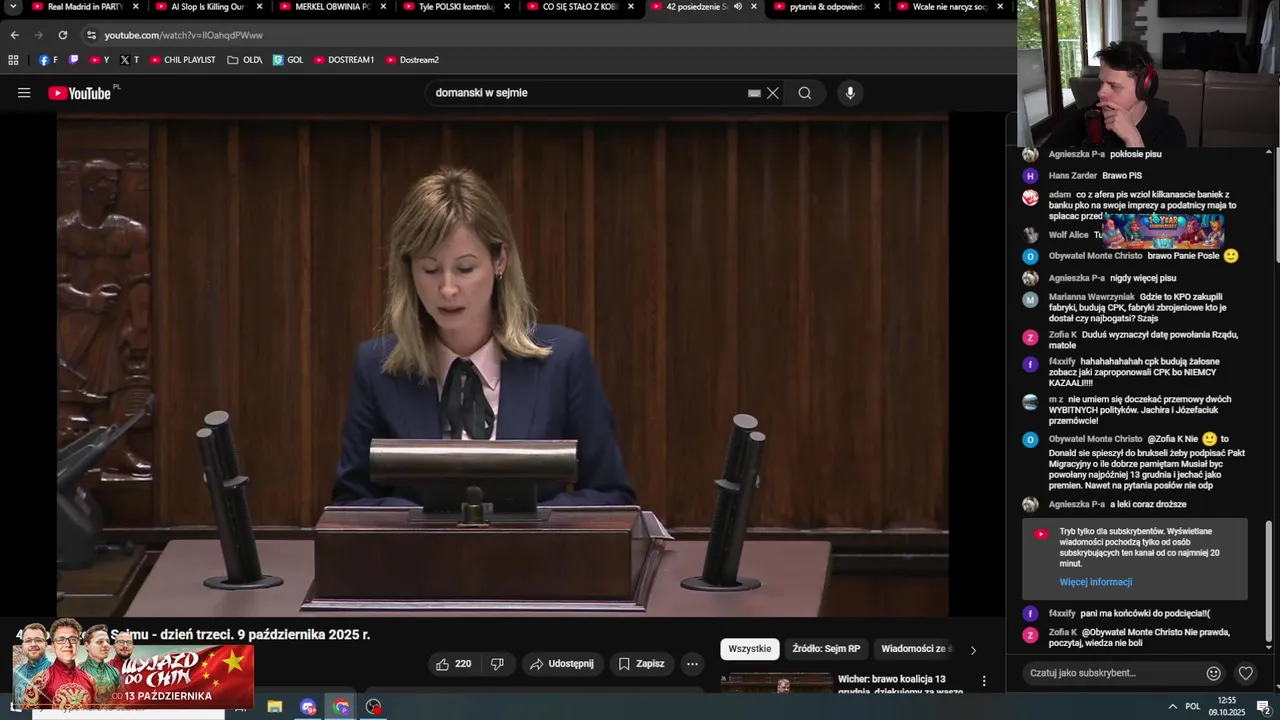Switch to 'Wcale nie narcyz' tab

(950, 7)
